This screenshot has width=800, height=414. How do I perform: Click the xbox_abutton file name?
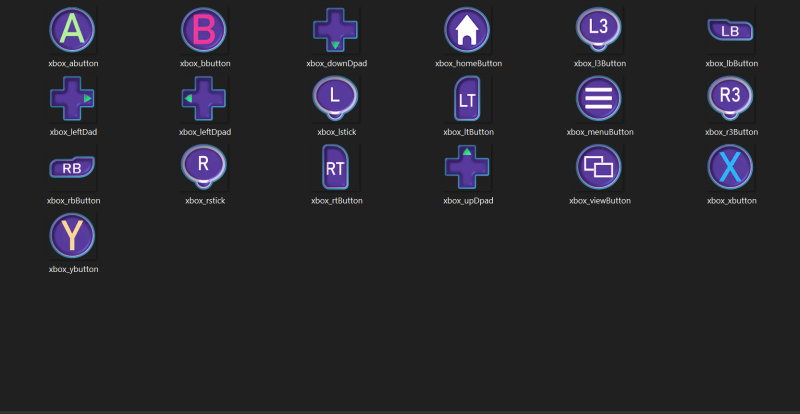[73, 64]
